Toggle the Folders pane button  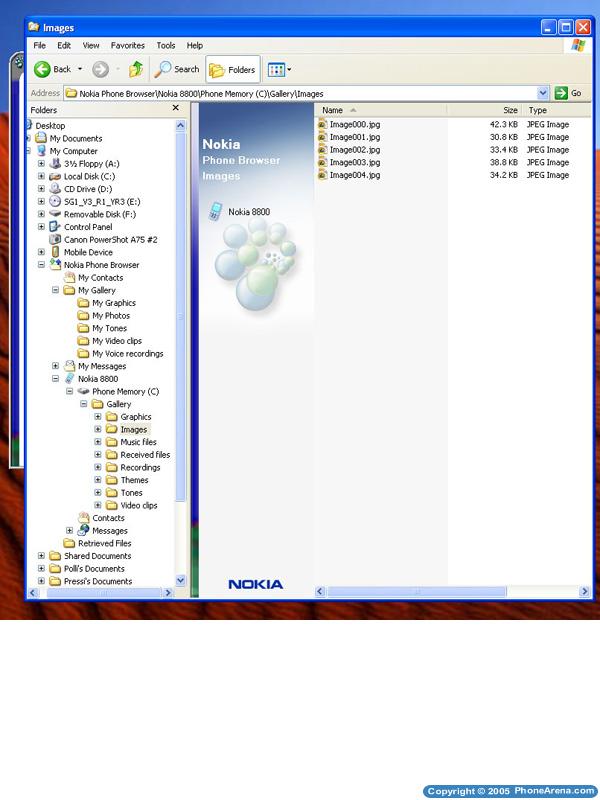point(233,69)
